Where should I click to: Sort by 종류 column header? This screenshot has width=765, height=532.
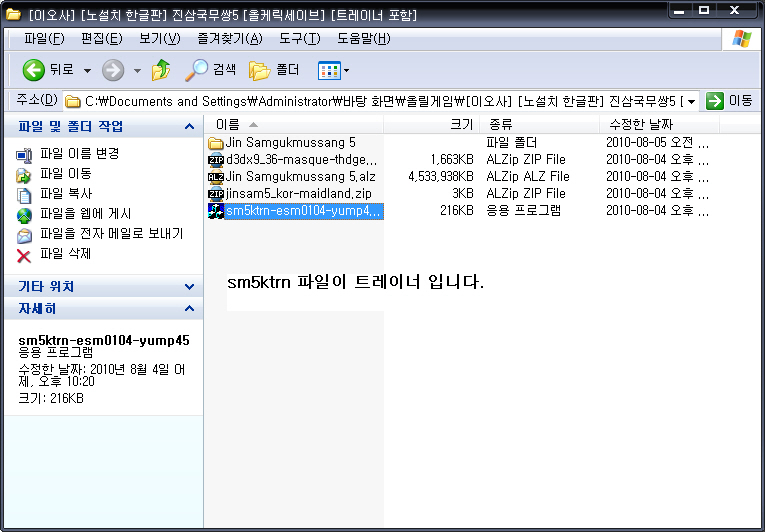[540, 124]
